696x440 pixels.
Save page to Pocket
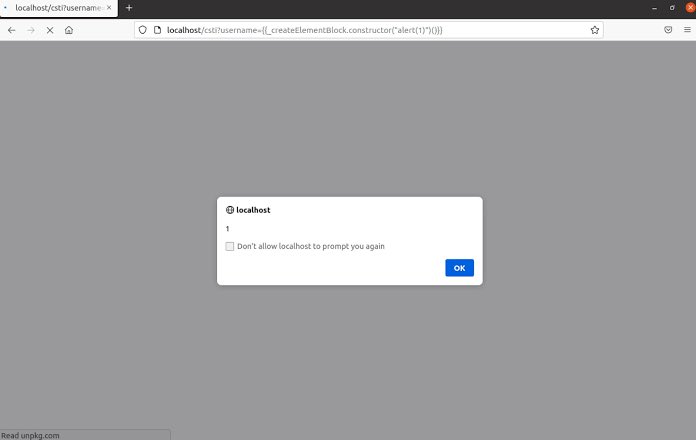(x=668, y=30)
